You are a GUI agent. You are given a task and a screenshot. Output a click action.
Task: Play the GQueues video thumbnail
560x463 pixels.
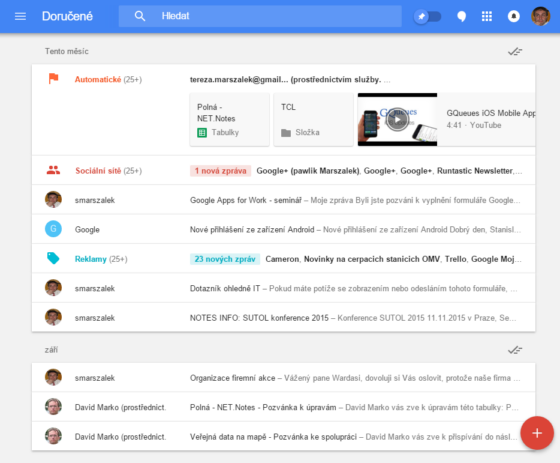click(397, 120)
